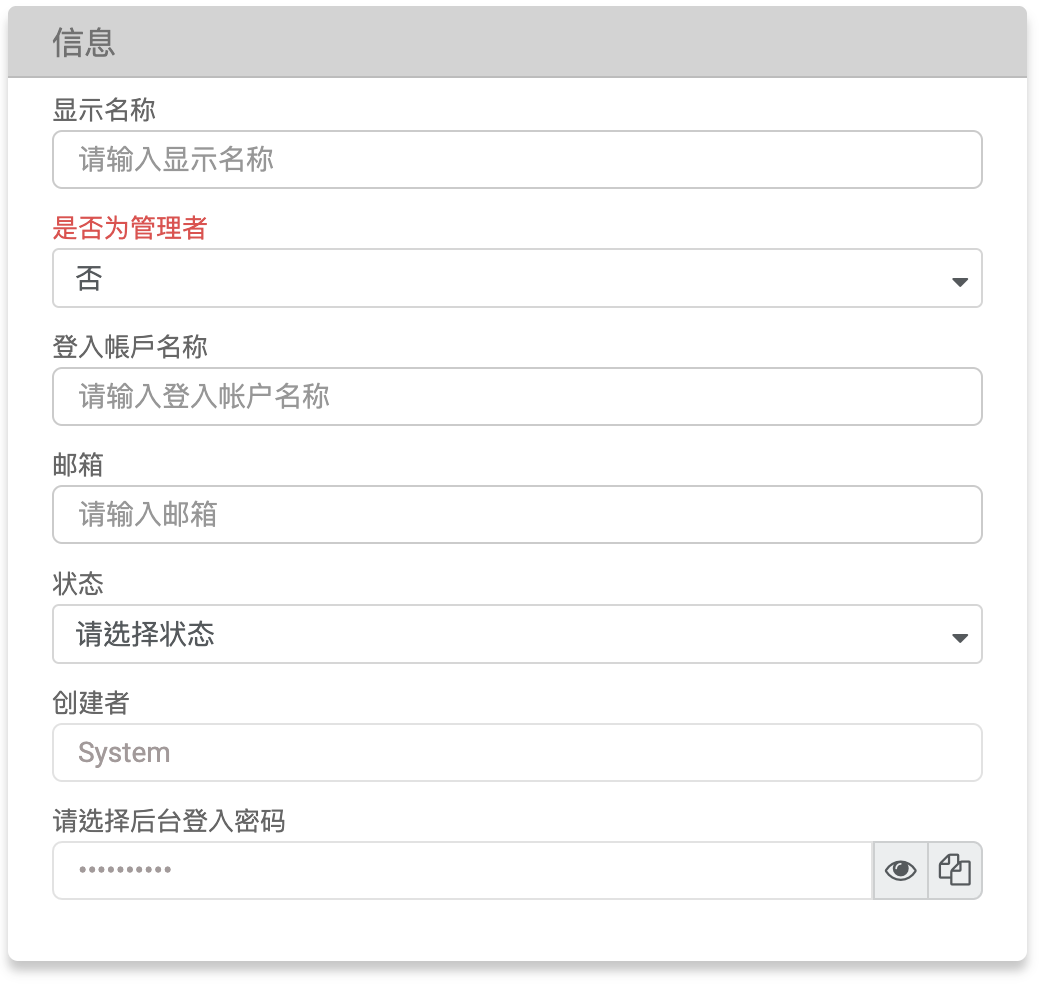Show the password with the eye icon

tap(900, 870)
